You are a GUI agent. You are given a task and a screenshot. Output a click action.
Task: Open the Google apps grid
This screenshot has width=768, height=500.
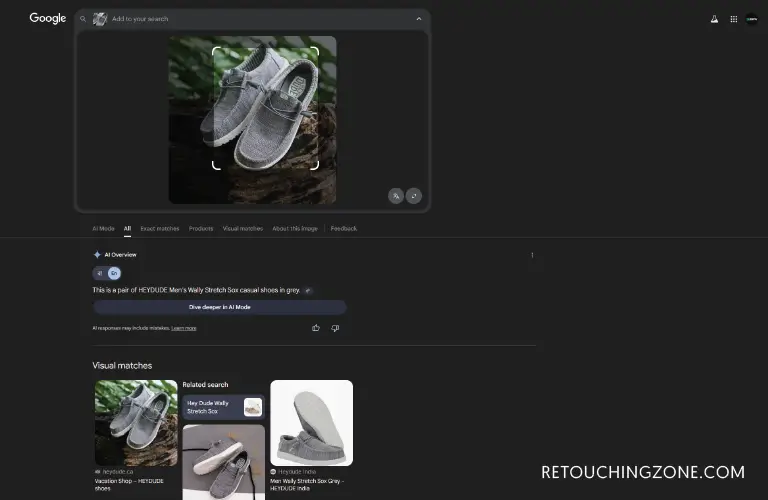[733, 19]
